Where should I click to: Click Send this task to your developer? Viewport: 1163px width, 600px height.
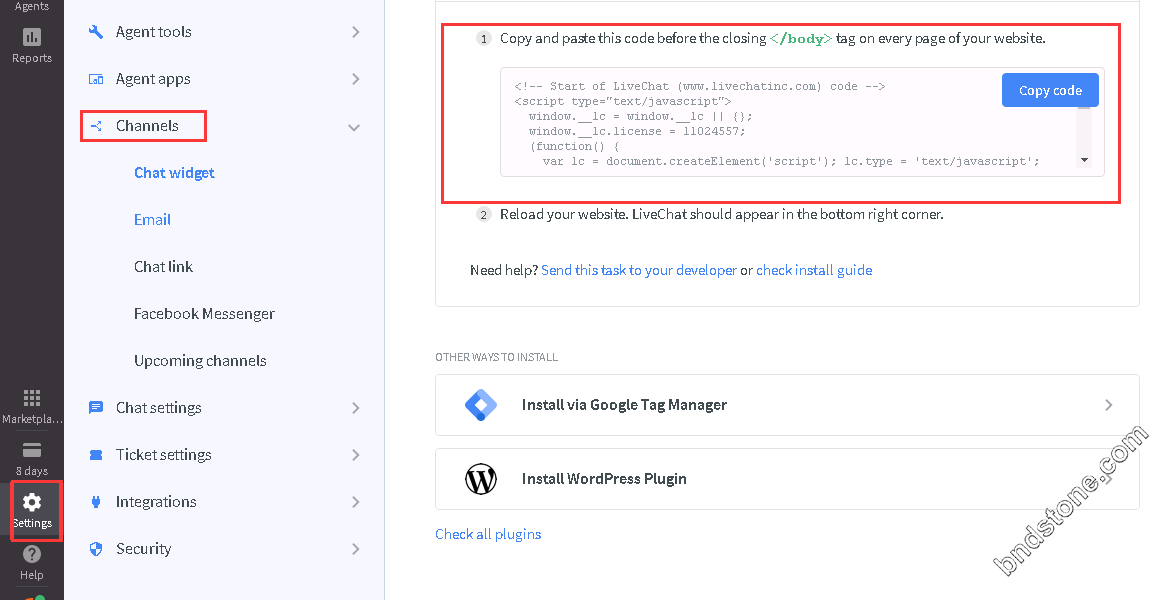click(639, 270)
